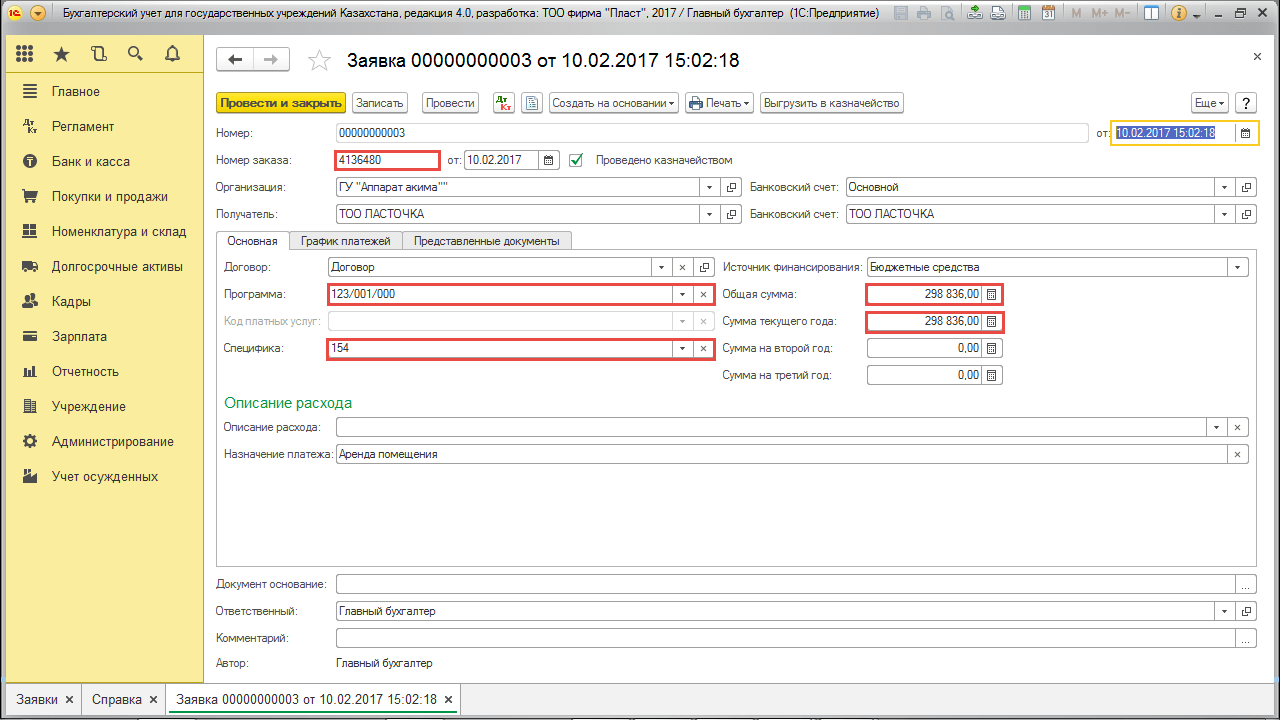Screen dimensions: 1280x720
Task: Add this document to favorites with the star
Action: (x=319, y=61)
